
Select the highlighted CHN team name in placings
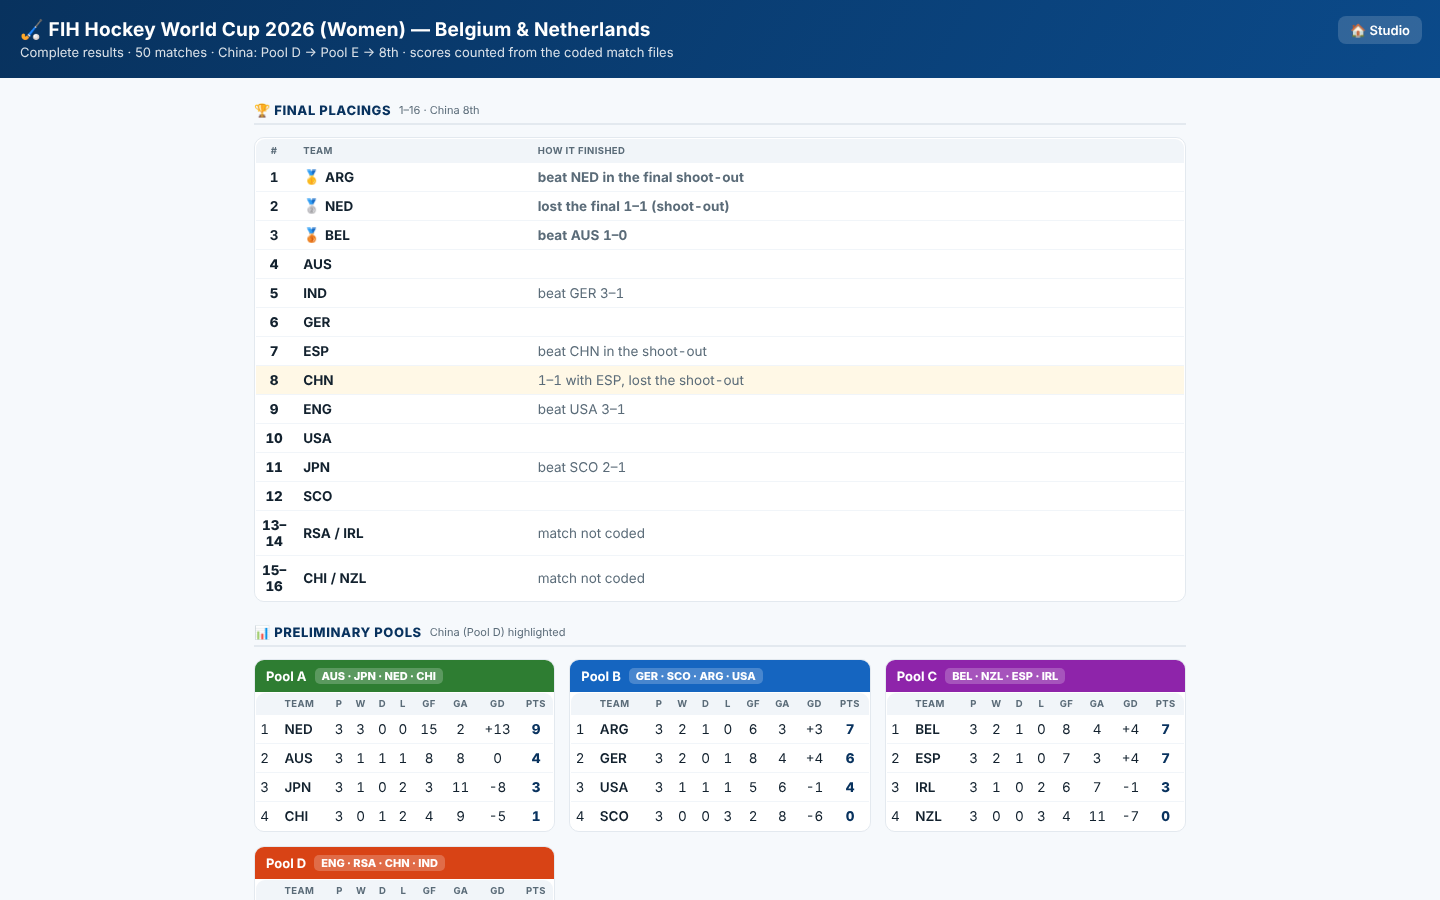tap(319, 380)
